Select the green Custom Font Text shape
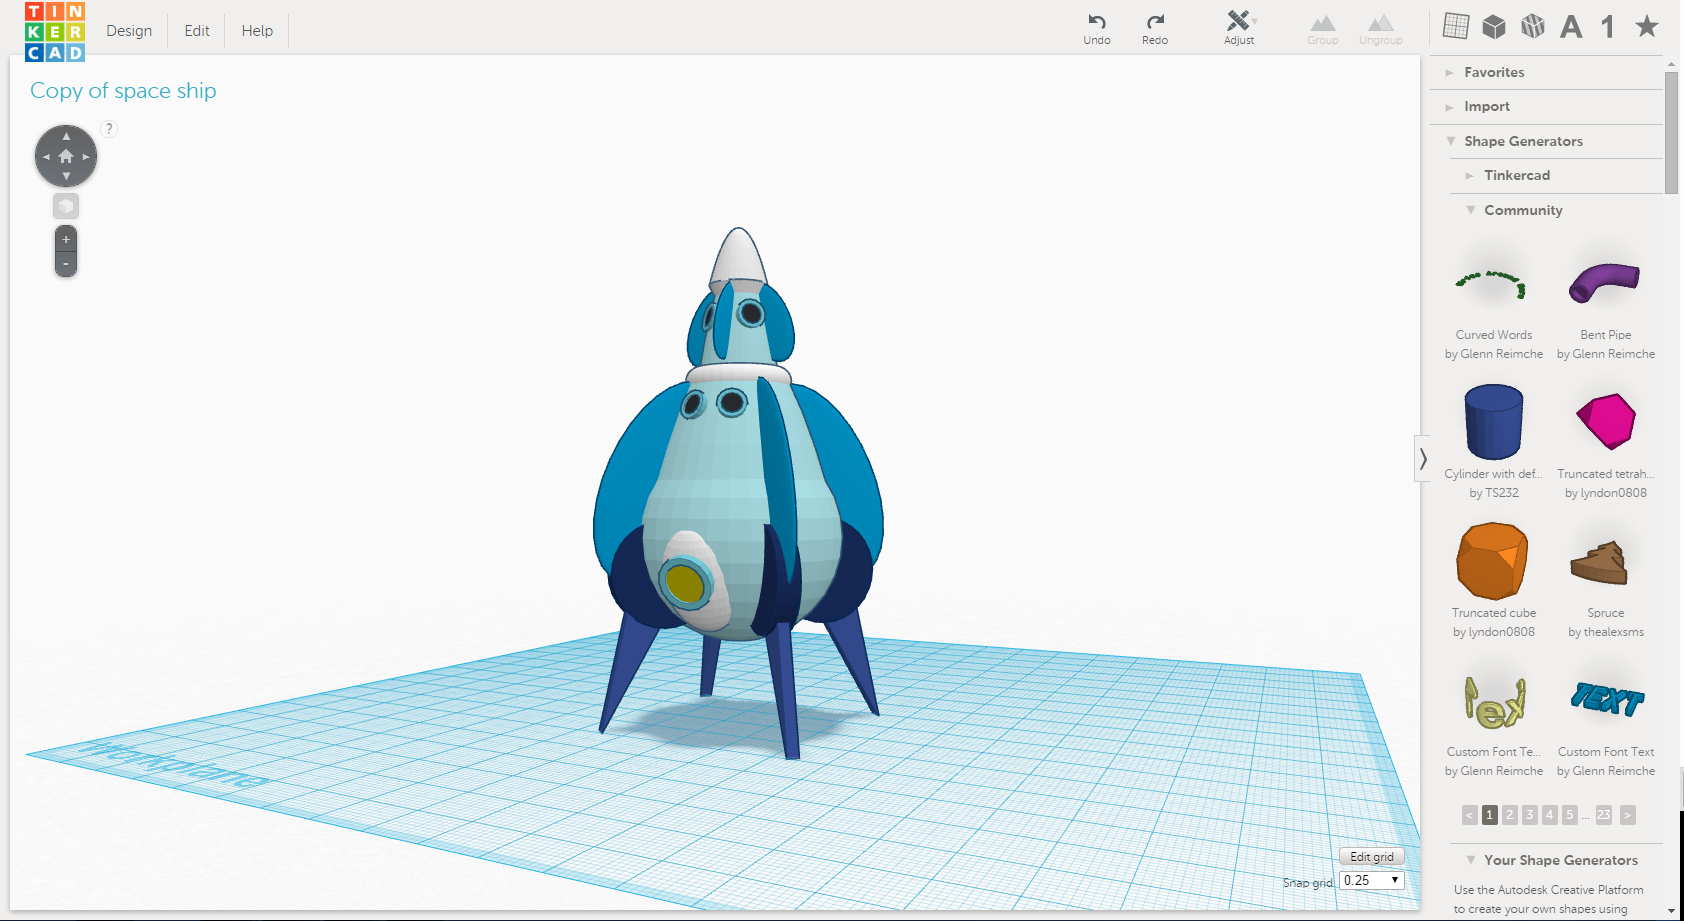This screenshot has width=1684, height=921. click(1495, 702)
